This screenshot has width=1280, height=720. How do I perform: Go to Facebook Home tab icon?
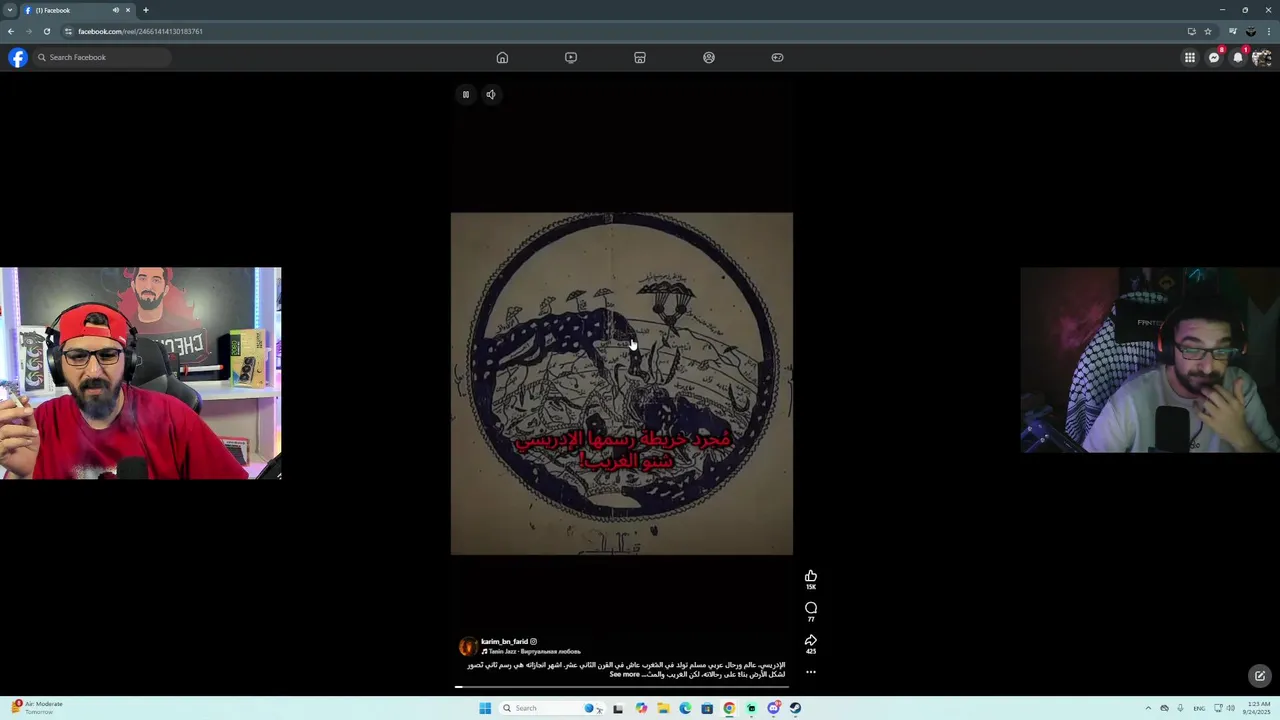click(x=502, y=57)
